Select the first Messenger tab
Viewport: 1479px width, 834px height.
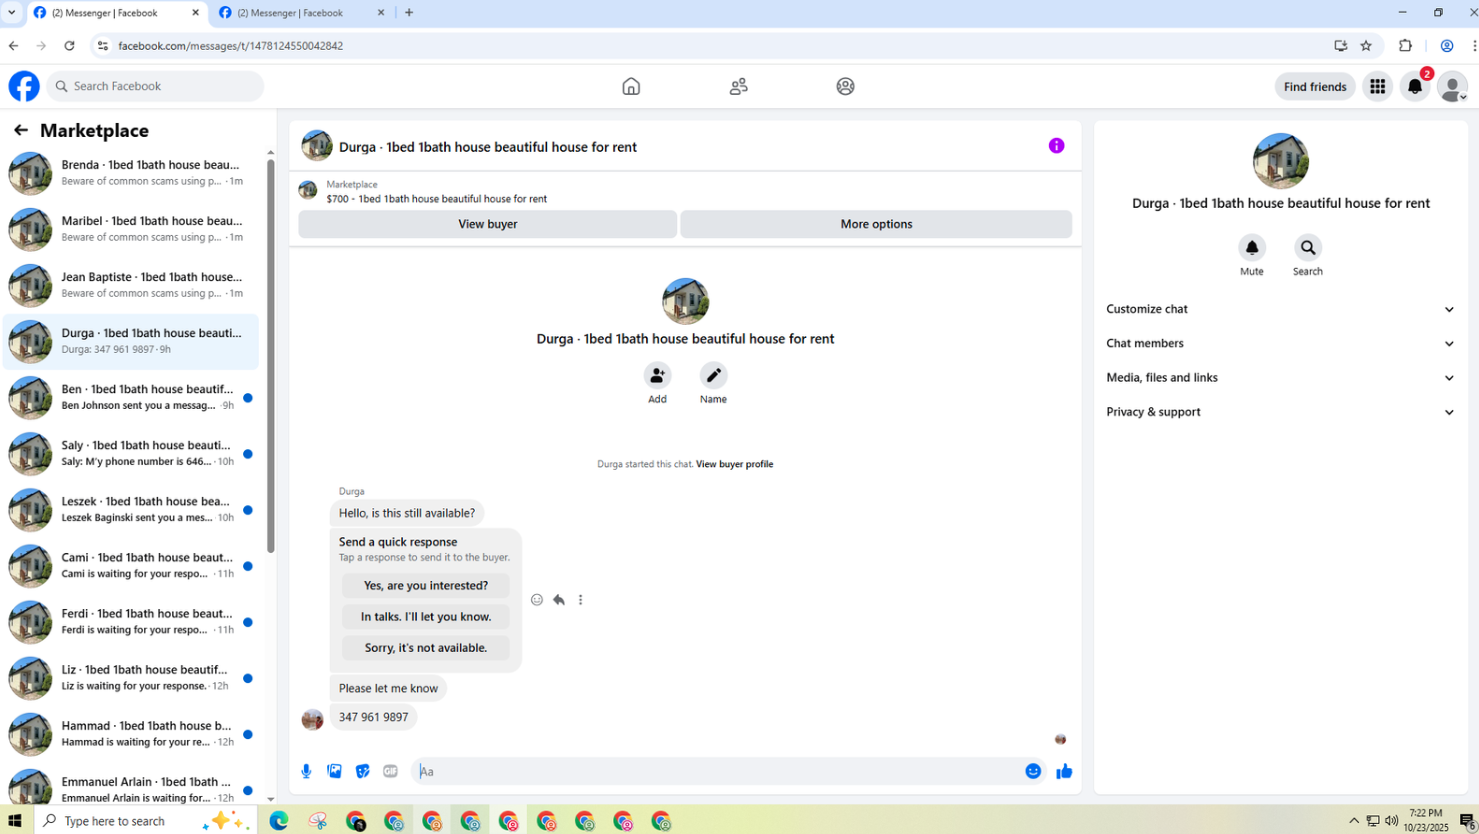(x=116, y=13)
